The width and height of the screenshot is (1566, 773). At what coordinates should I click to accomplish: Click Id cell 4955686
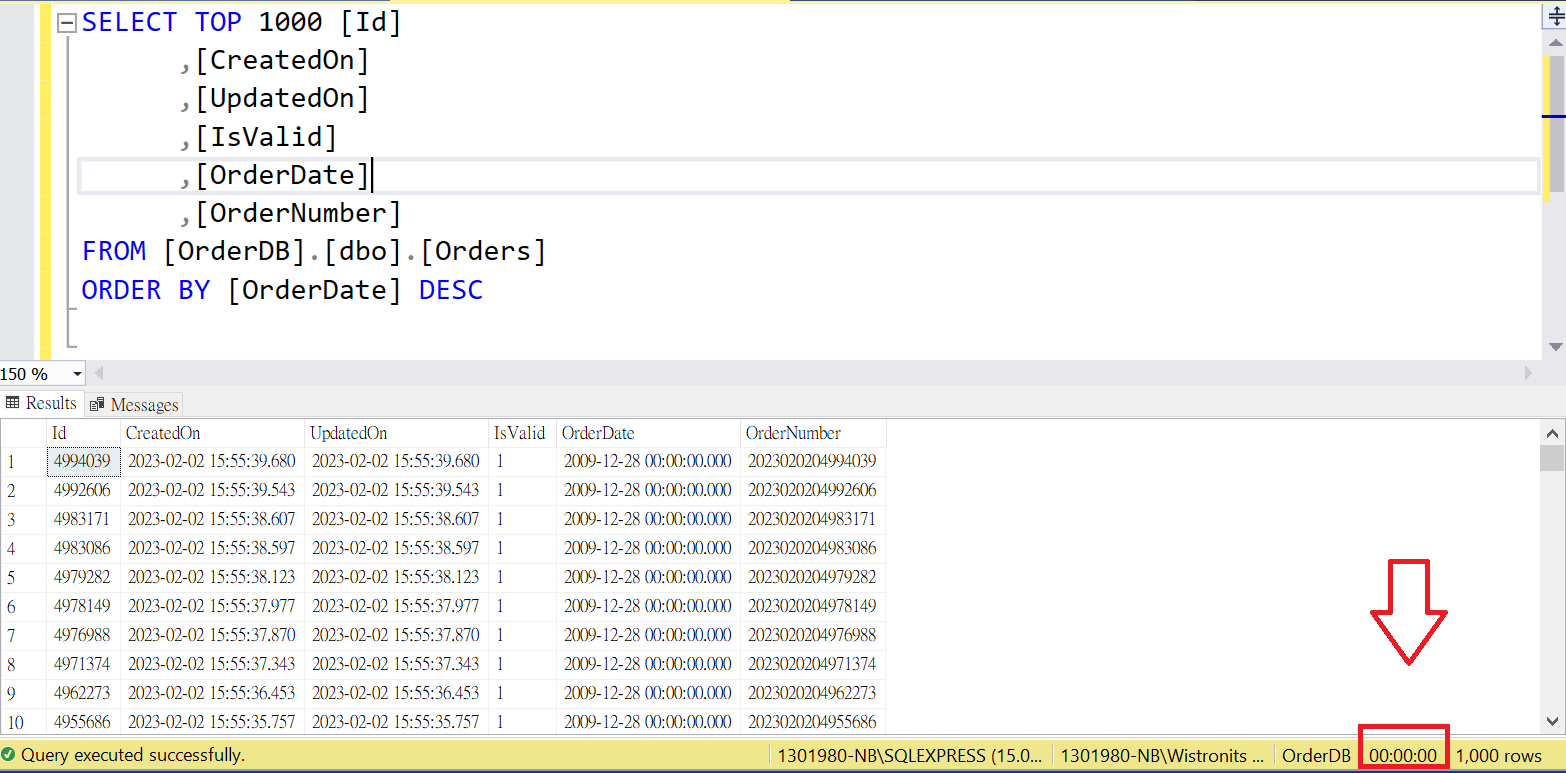click(84, 721)
